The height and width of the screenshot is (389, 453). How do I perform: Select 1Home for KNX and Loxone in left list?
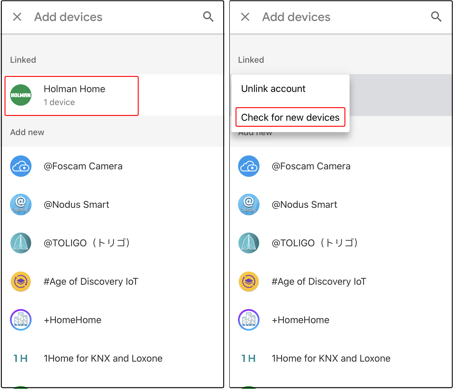tap(112, 358)
